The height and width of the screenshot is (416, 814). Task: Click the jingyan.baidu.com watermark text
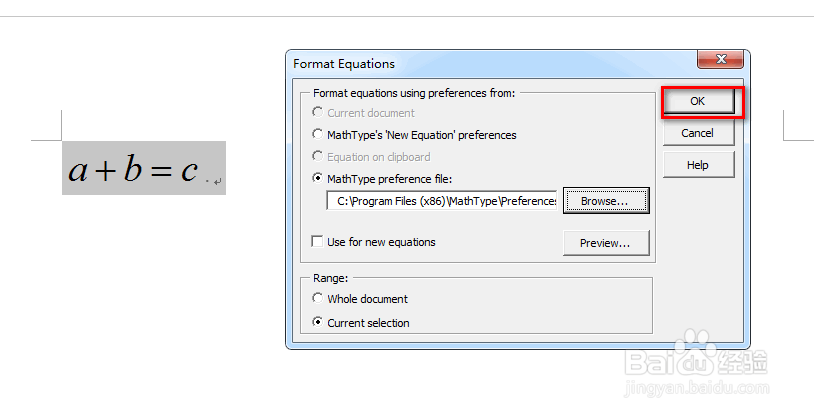697,388
